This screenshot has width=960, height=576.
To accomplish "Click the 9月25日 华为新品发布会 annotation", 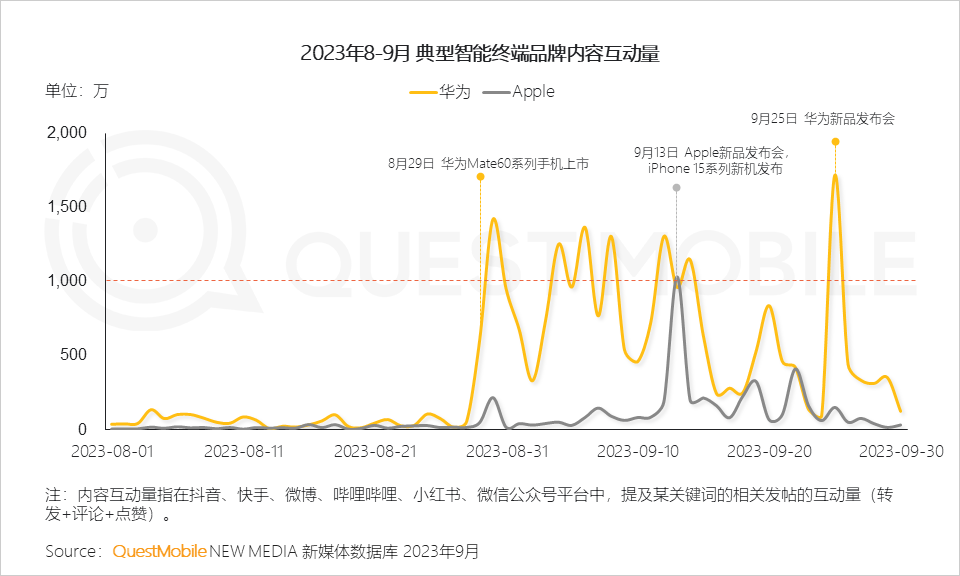I will pos(822,118).
